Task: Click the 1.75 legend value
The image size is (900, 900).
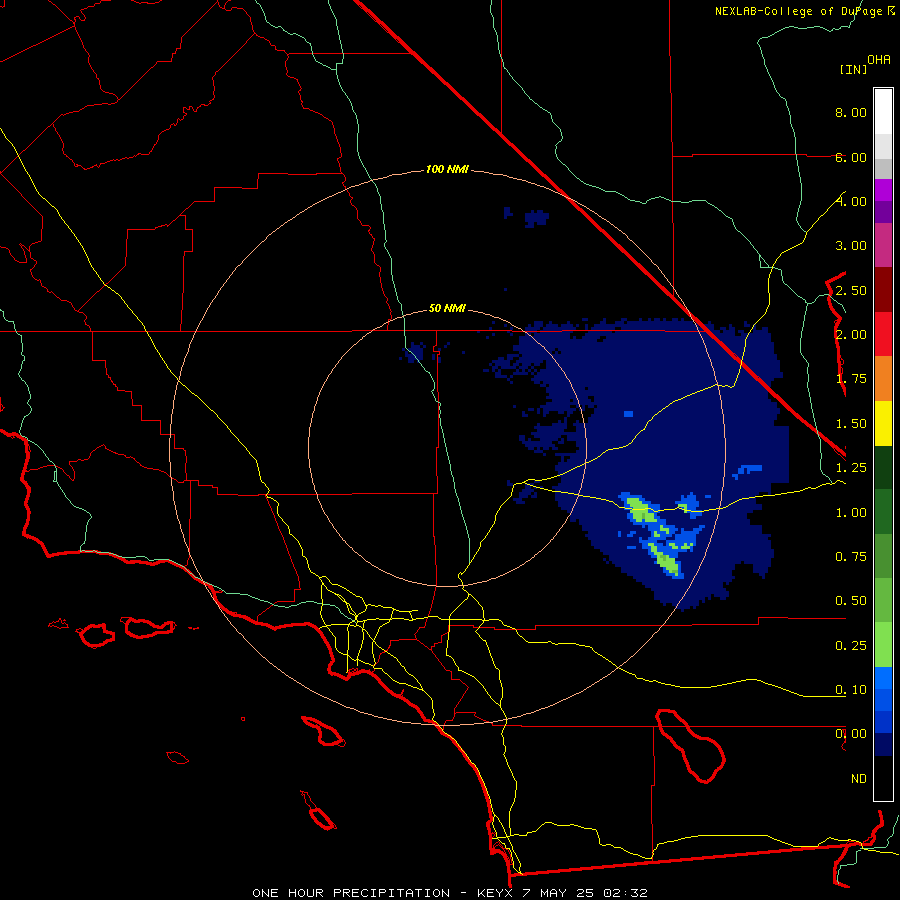Action: [851, 379]
